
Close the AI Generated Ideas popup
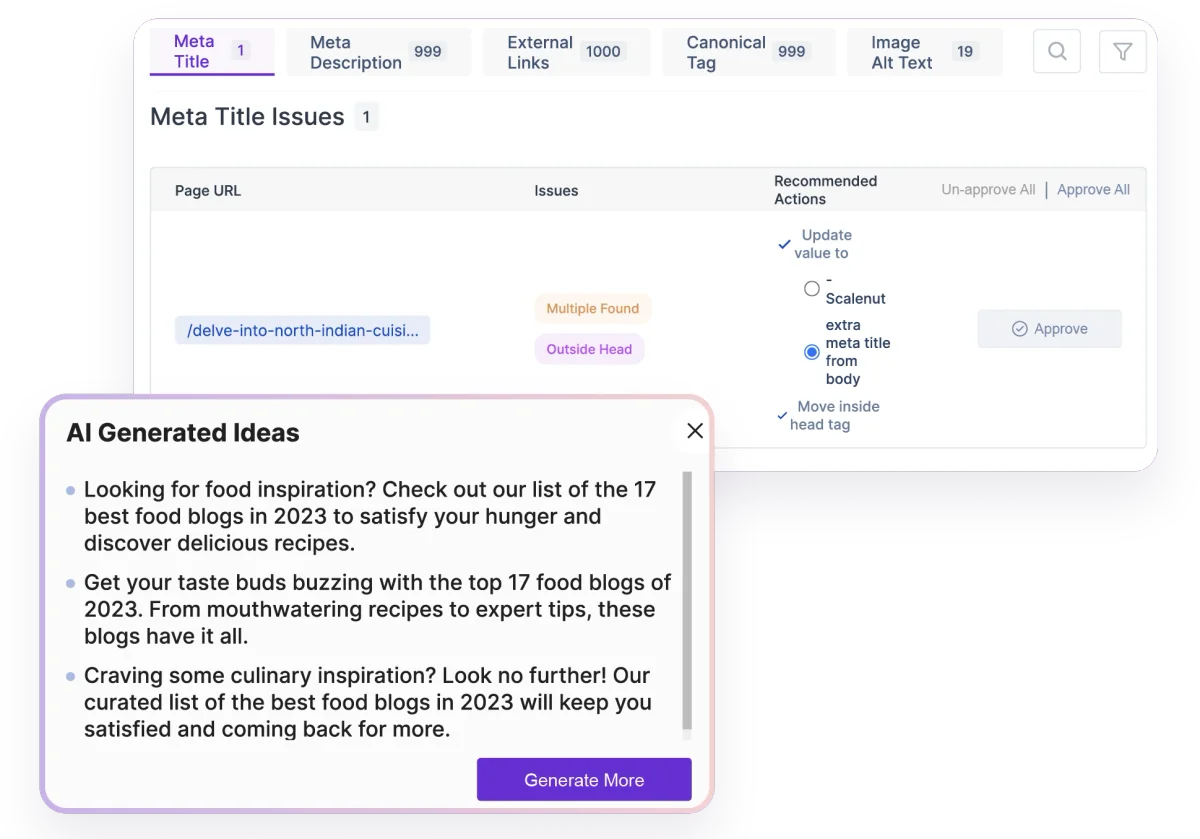694,430
